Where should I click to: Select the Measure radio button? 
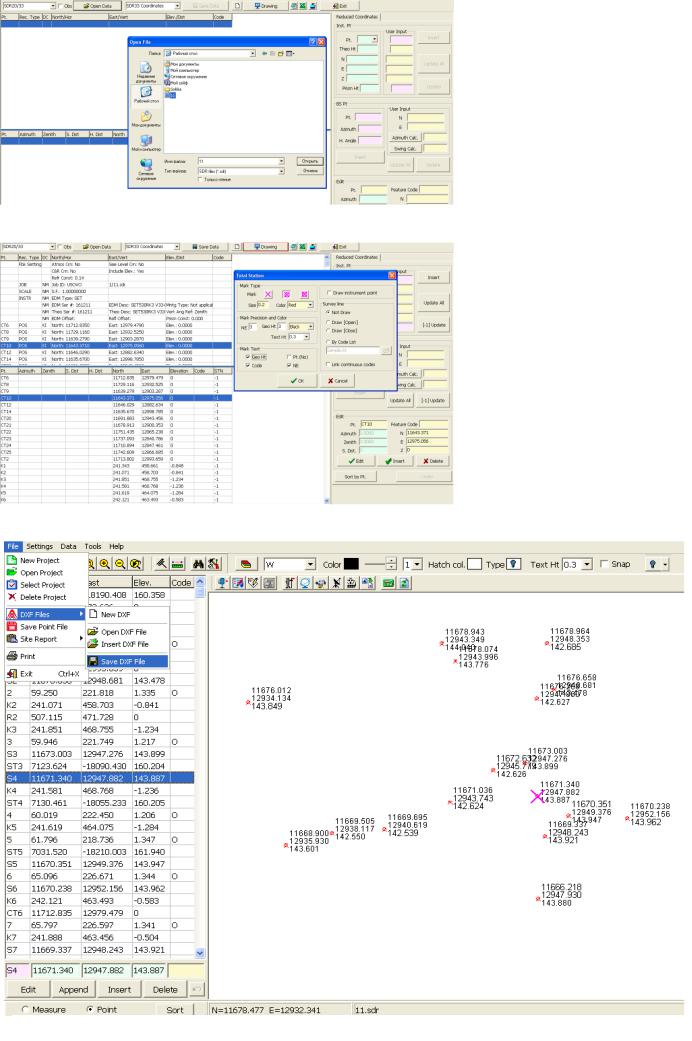(25, 1010)
